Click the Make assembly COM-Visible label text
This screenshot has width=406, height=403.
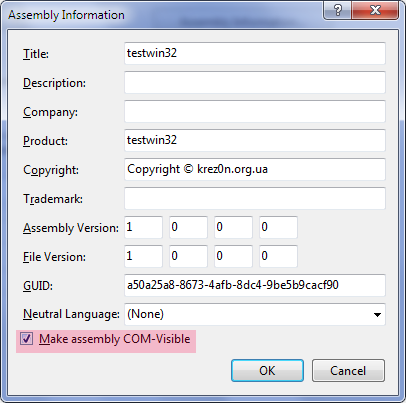click(115, 339)
